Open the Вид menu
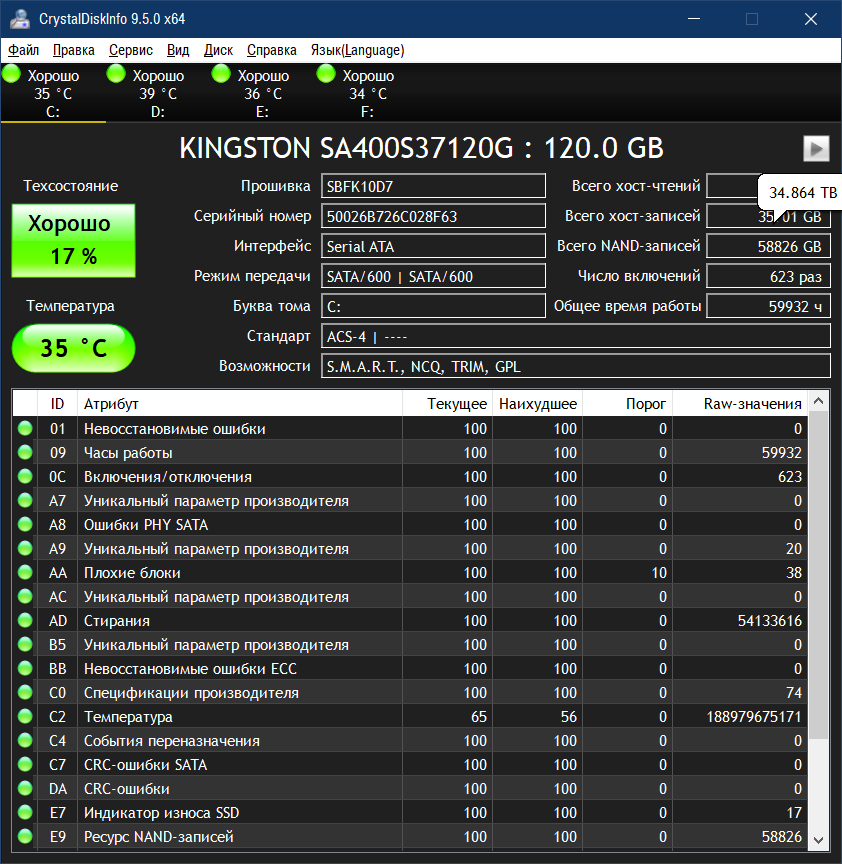The height and width of the screenshot is (864, 842). (x=178, y=51)
